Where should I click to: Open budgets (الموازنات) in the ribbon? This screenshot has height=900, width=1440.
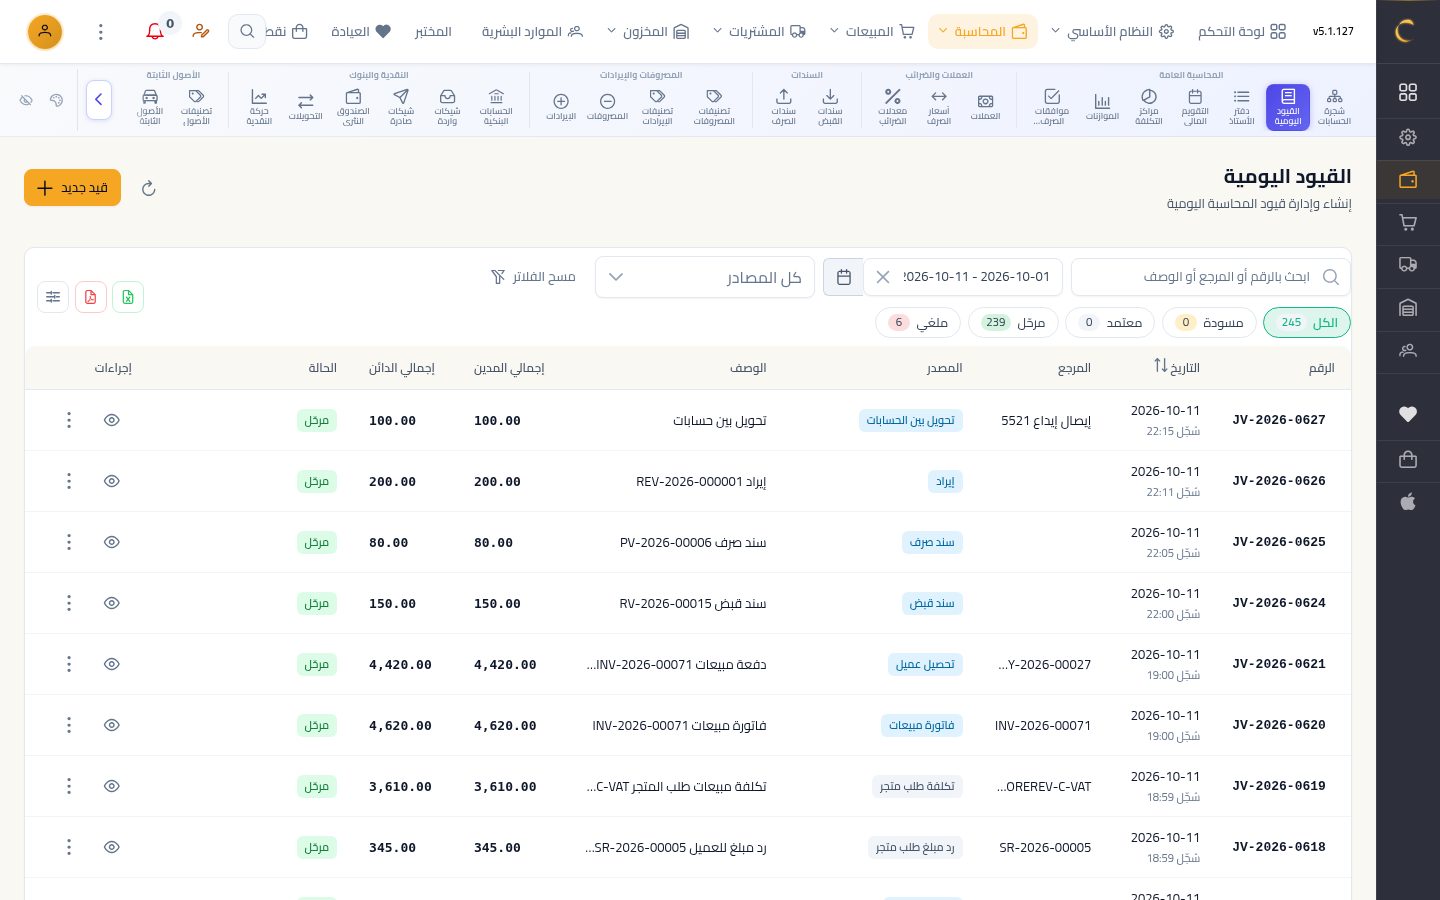click(x=1102, y=107)
